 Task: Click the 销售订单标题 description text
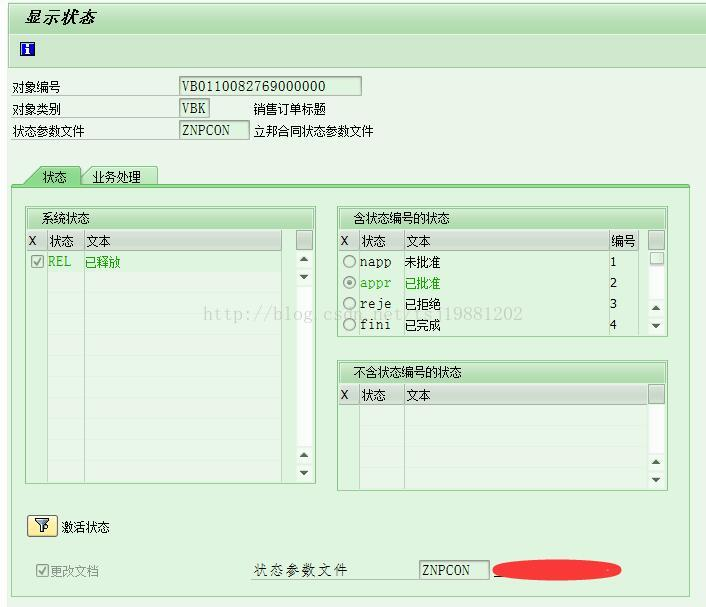pyautogui.click(x=290, y=109)
